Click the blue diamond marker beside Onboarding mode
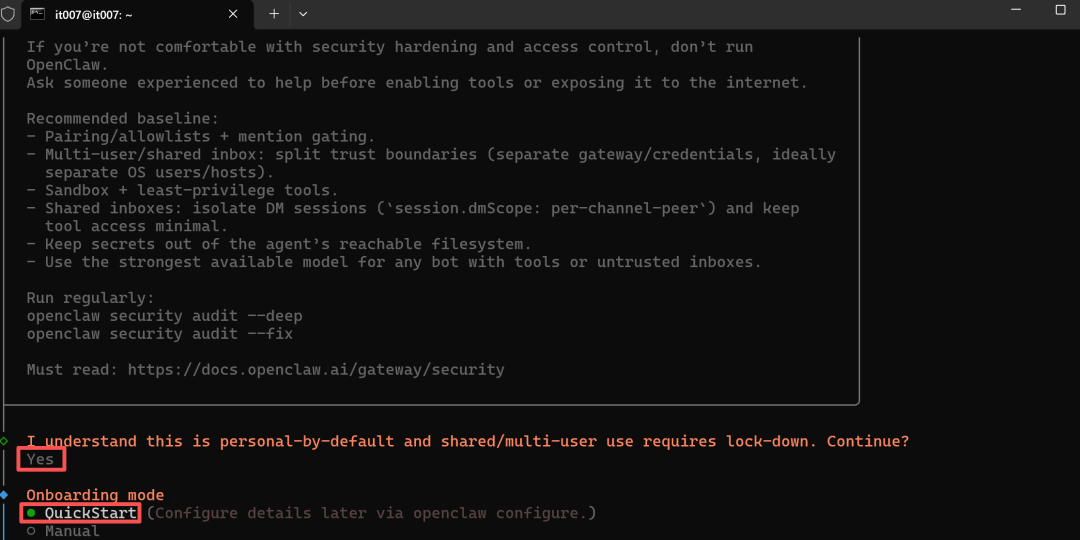 tap(4, 495)
